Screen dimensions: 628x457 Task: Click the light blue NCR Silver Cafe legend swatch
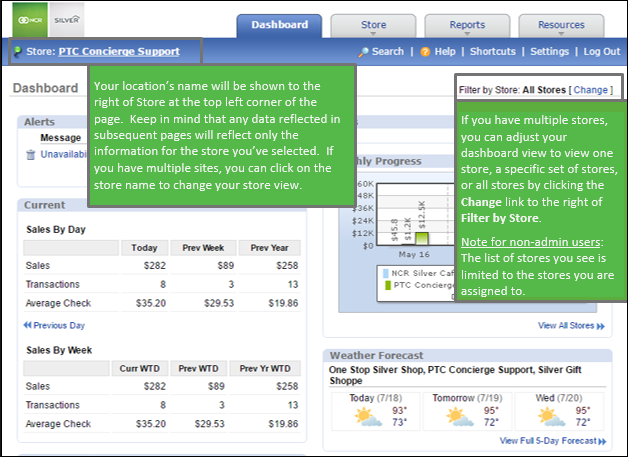point(386,273)
